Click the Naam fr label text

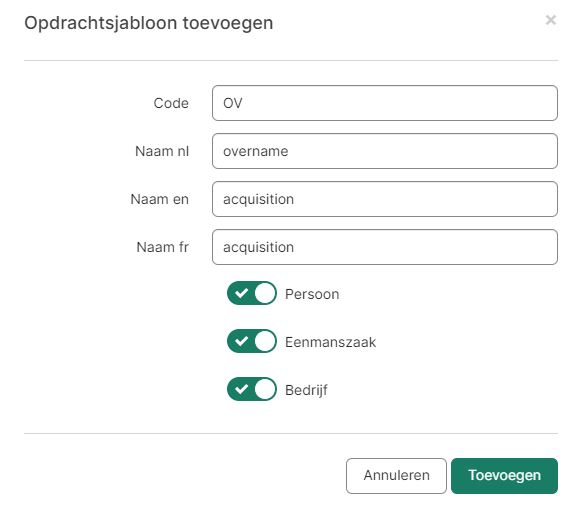tap(163, 247)
